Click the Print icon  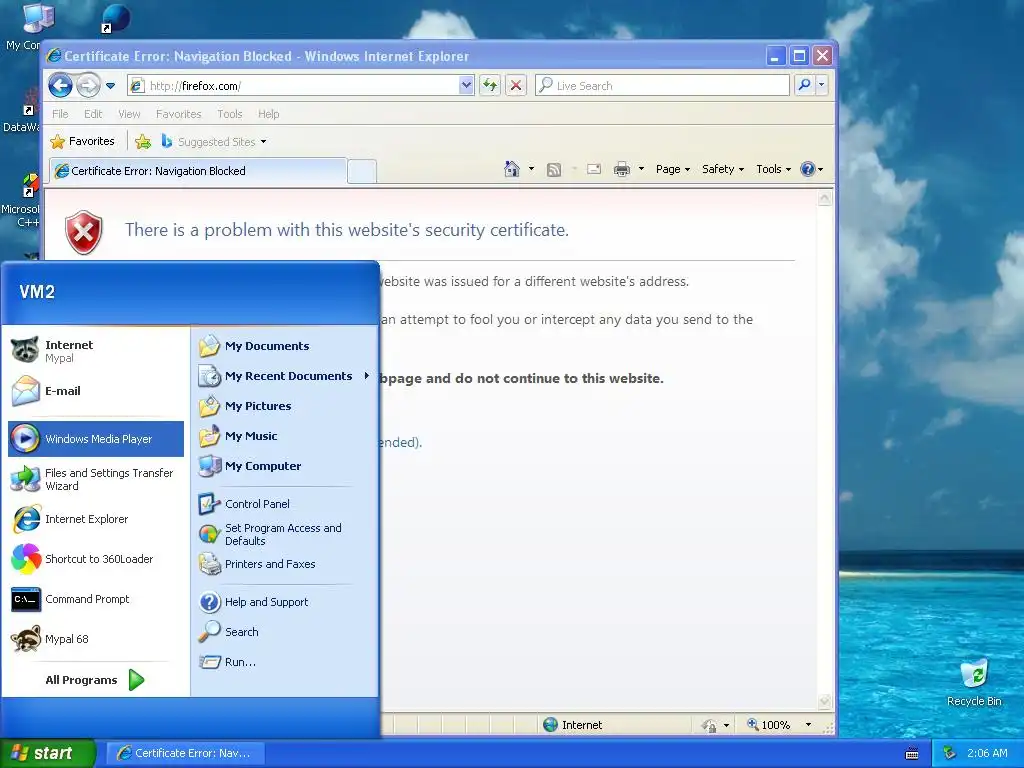(x=622, y=170)
